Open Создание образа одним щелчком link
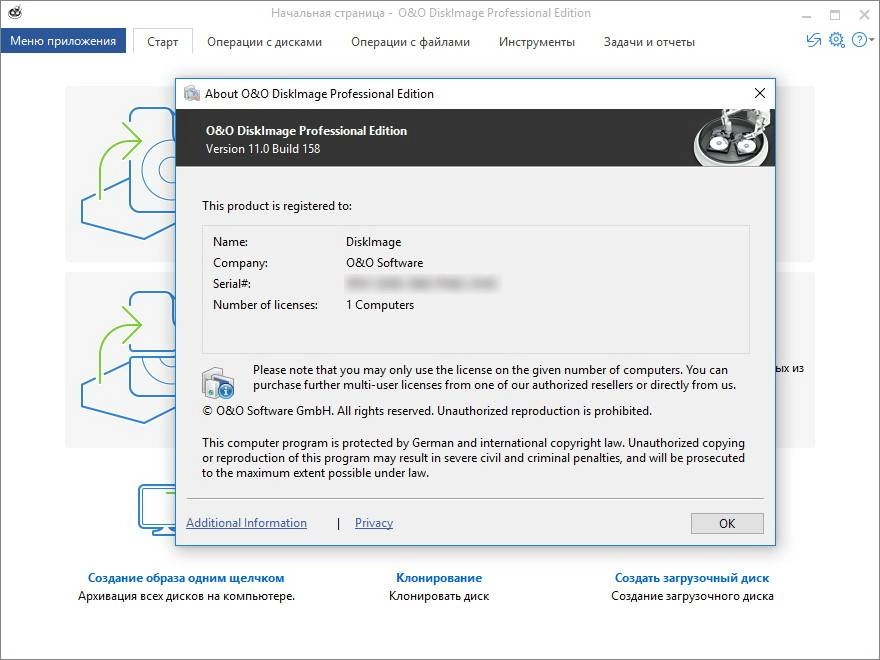 tap(186, 578)
